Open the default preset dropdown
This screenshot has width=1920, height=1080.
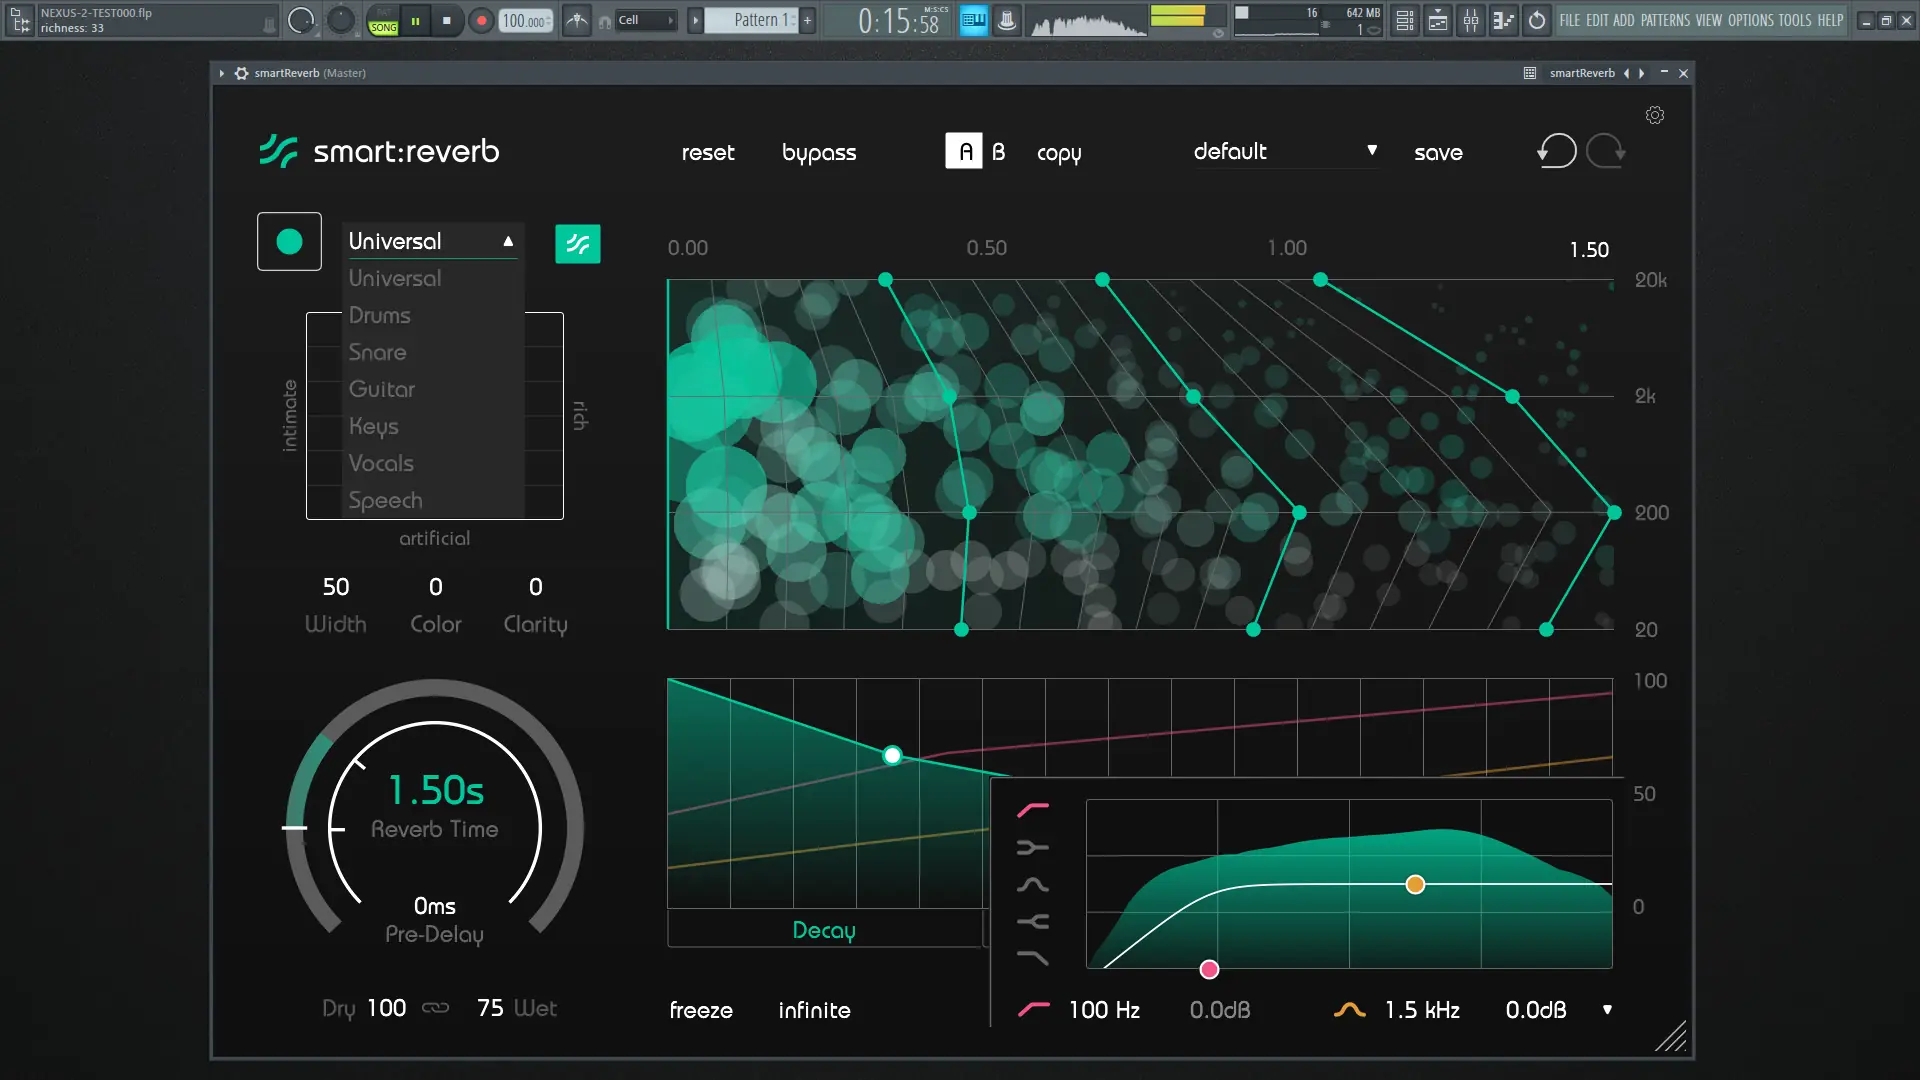tap(1285, 151)
